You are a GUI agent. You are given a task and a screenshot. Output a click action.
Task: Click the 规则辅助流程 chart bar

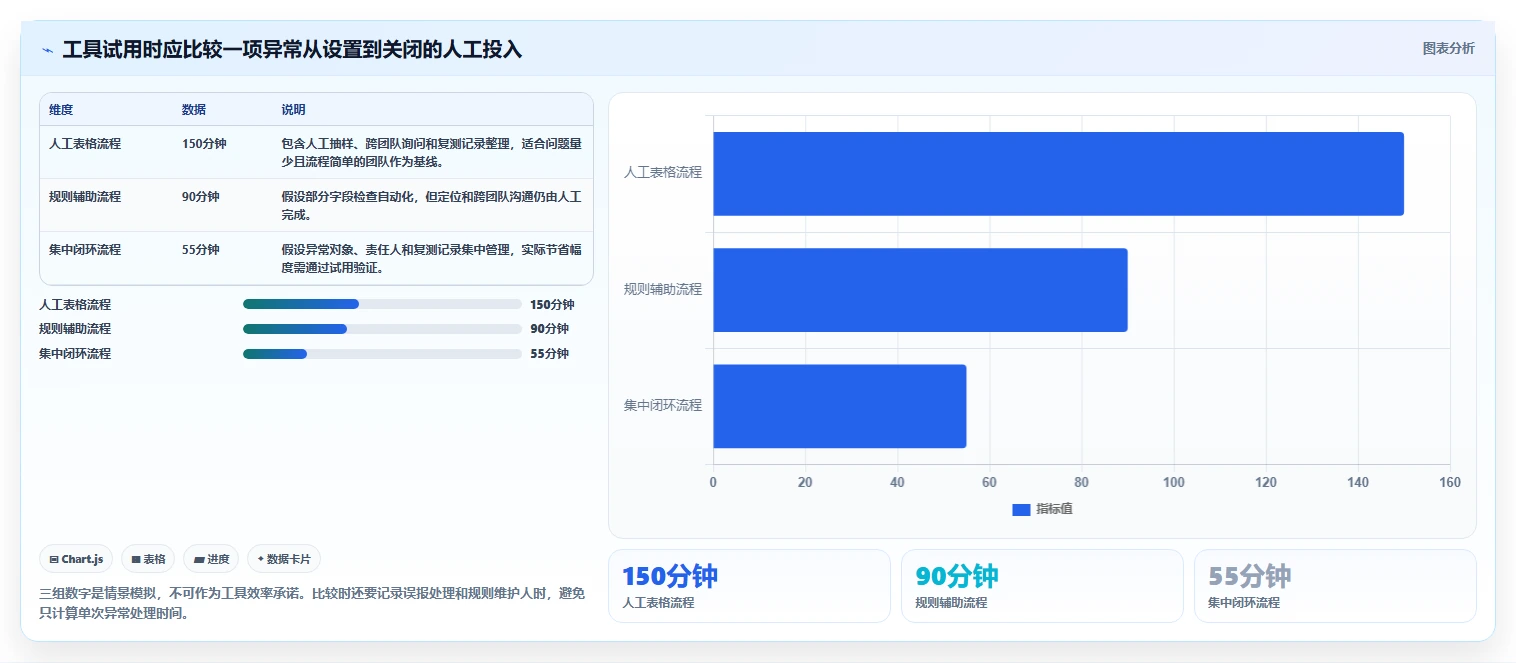(x=920, y=290)
